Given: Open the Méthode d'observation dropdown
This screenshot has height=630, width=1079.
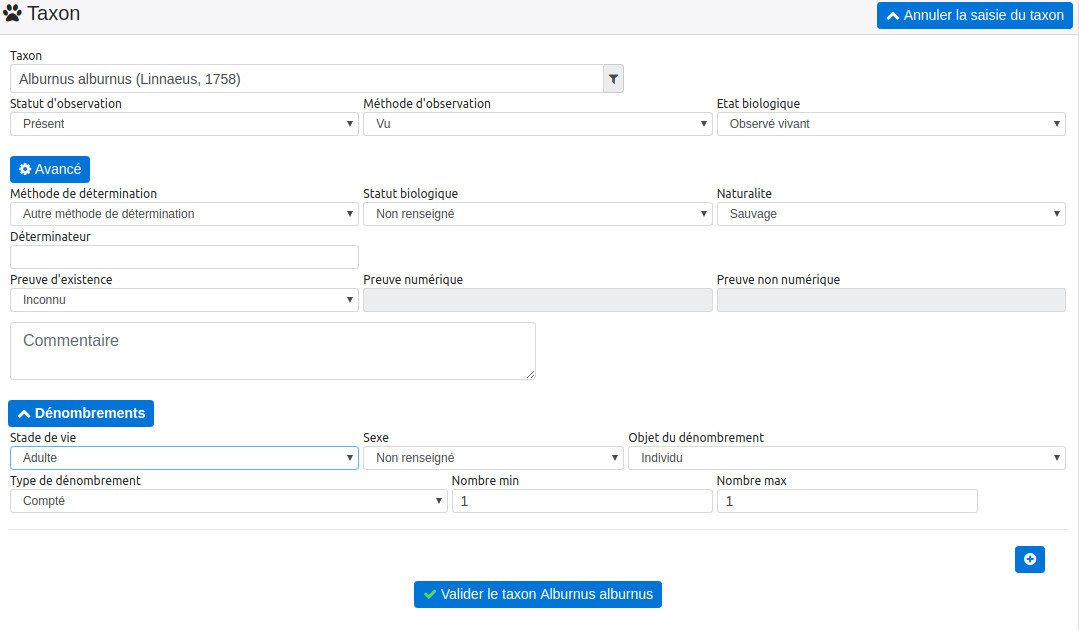Looking at the screenshot, I should pos(537,124).
